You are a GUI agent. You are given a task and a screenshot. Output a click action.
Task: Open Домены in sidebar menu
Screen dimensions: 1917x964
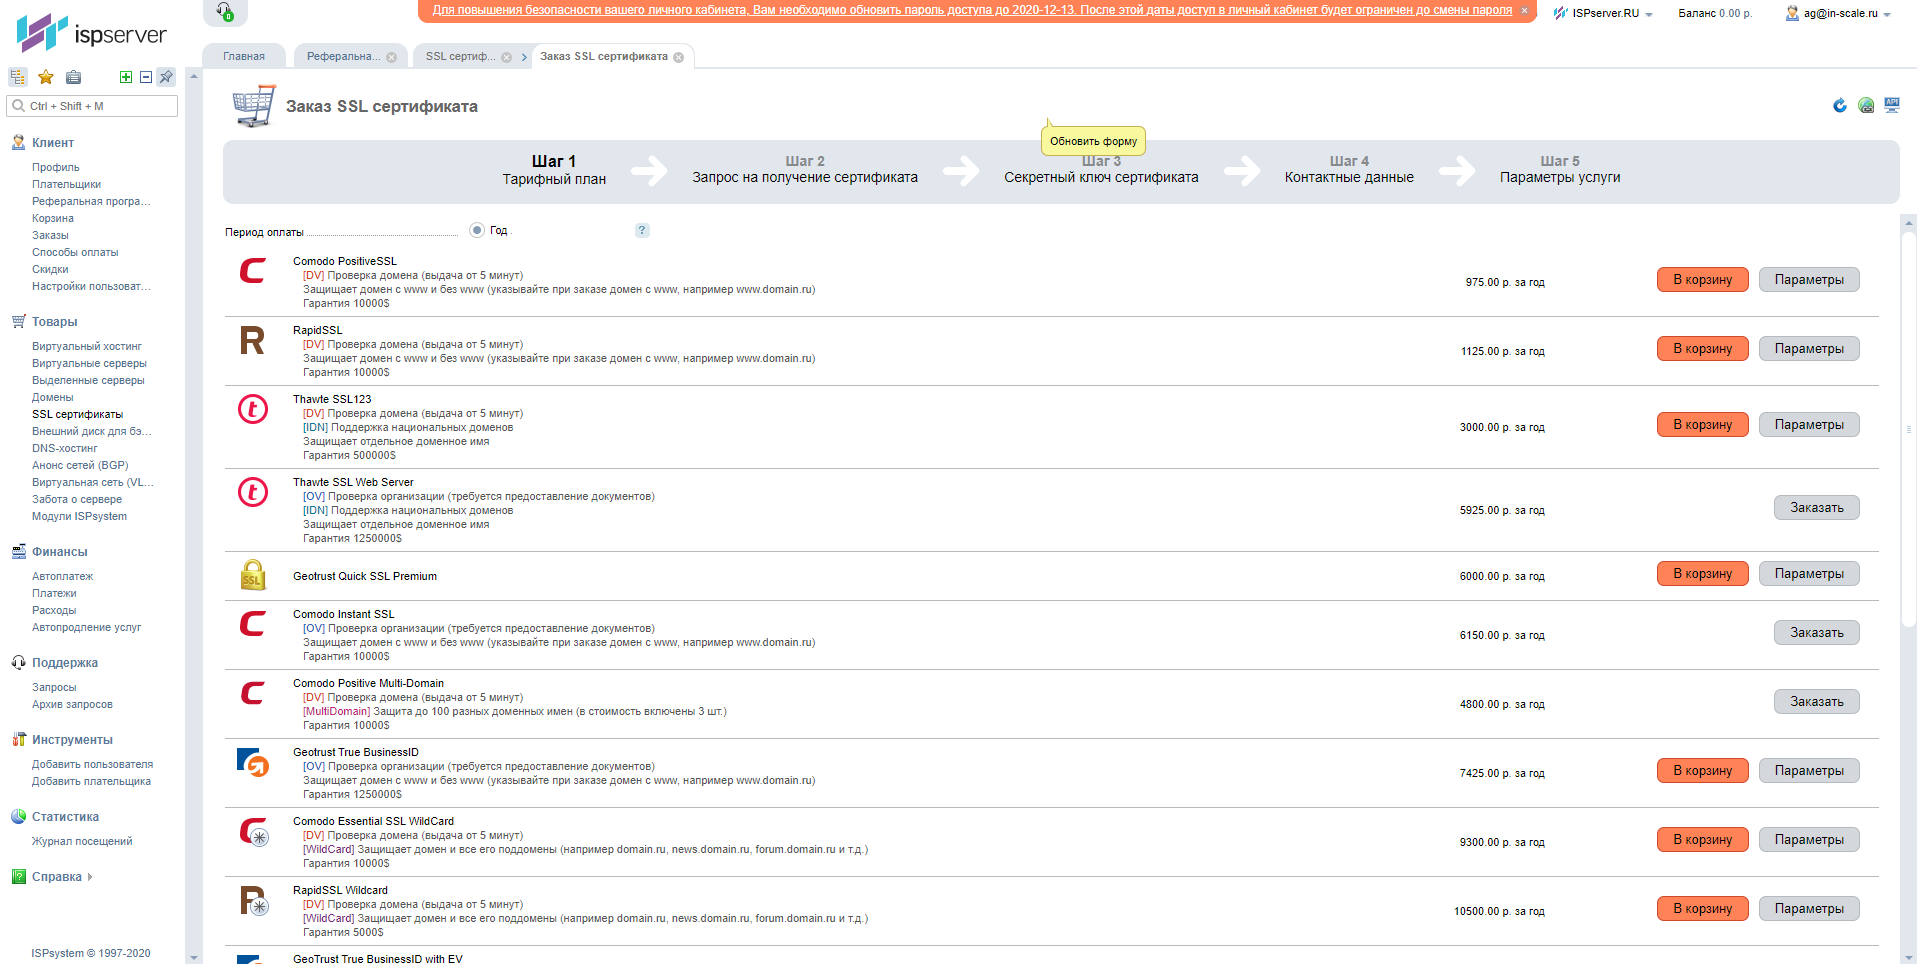(x=53, y=397)
